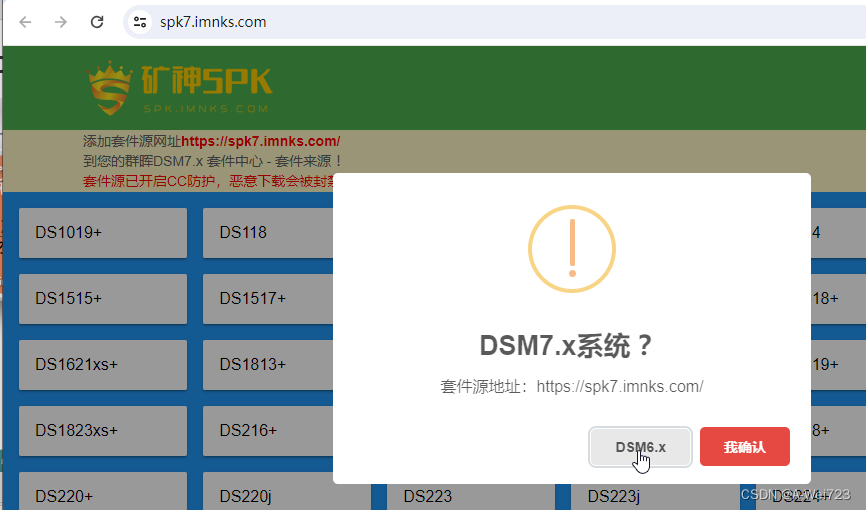Select the DS118 model tile
This screenshot has width=866, height=510.
point(268,233)
